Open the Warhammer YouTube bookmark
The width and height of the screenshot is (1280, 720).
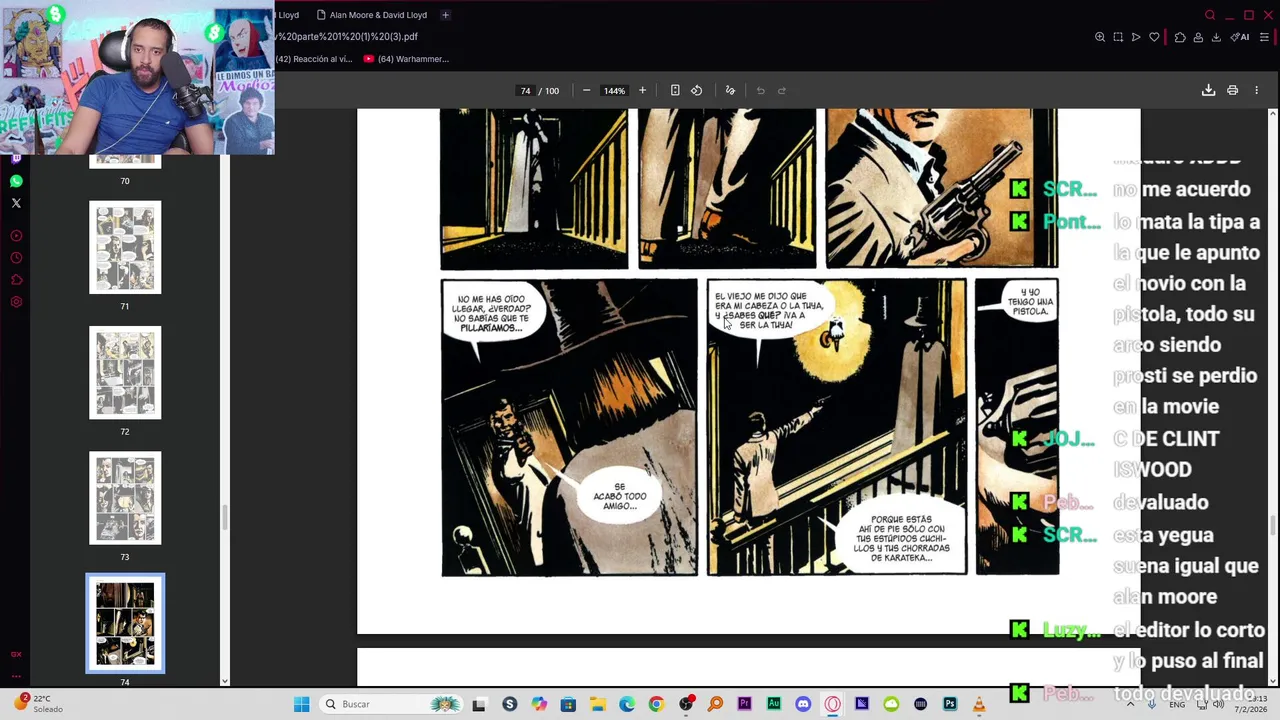tap(406, 59)
